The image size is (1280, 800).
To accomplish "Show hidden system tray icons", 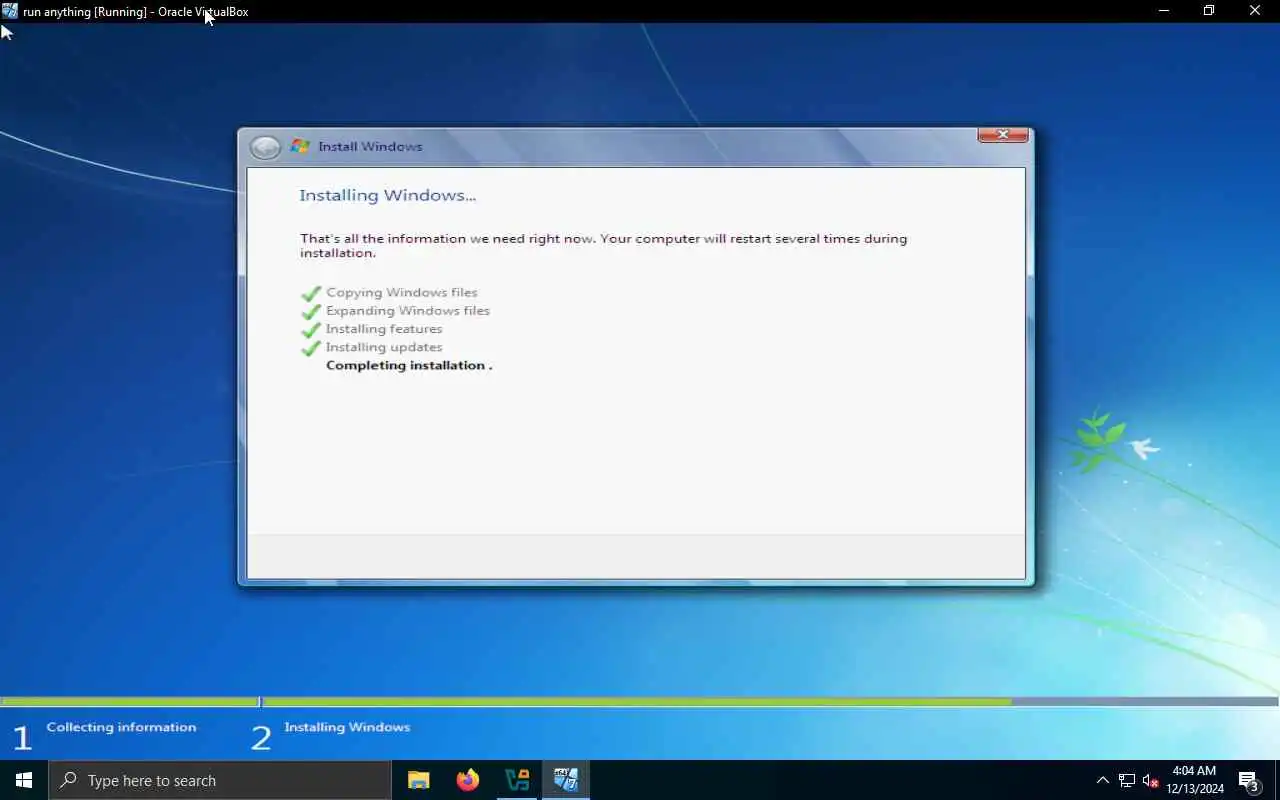I will (x=1102, y=780).
